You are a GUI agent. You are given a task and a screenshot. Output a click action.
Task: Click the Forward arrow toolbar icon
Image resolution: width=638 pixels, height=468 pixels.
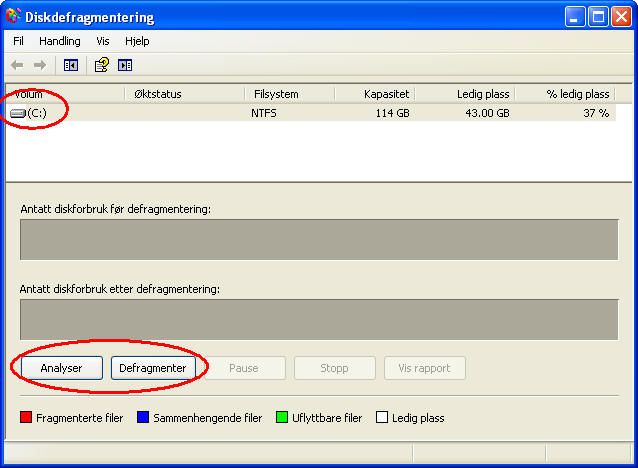(x=40, y=65)
